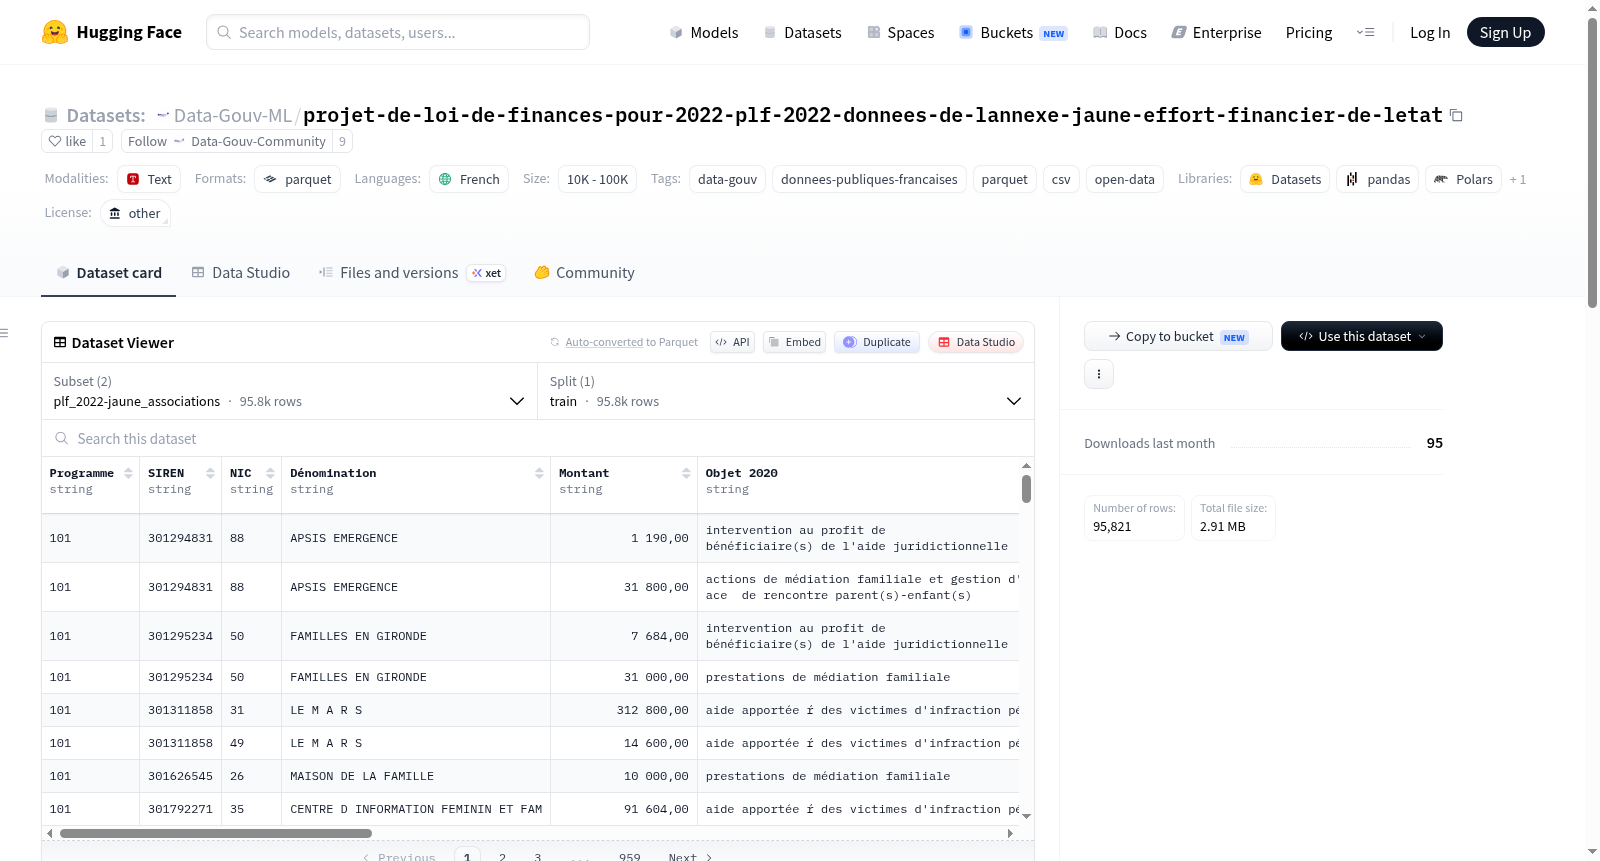The width and height of the screenshot is (1600, 861).
Task: Click the 10K - 100K size tag
Action: [597, 179]
